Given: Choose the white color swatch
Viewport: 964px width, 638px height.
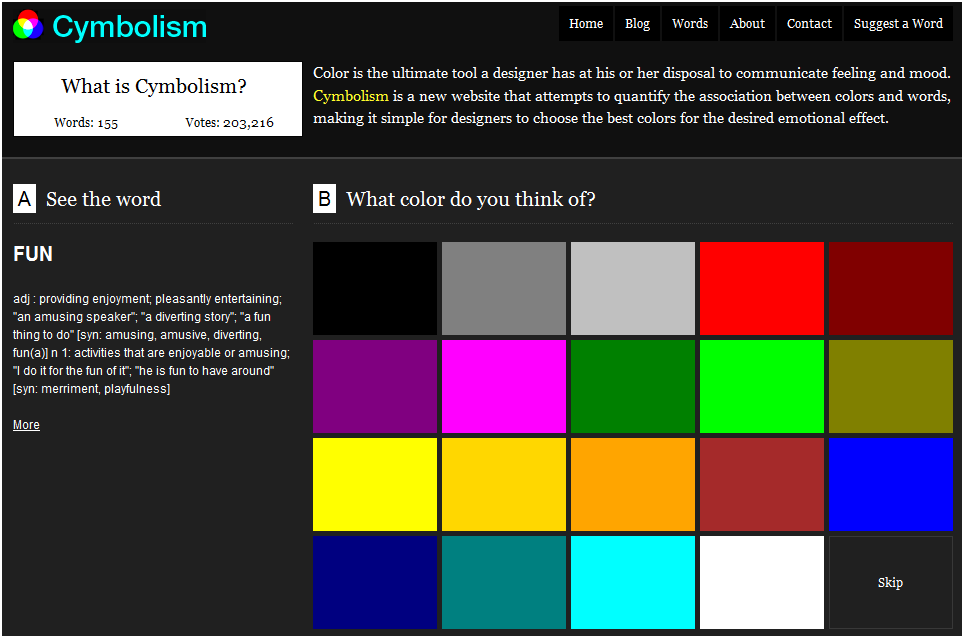Looking at the screenshot, I should [762, 582].
